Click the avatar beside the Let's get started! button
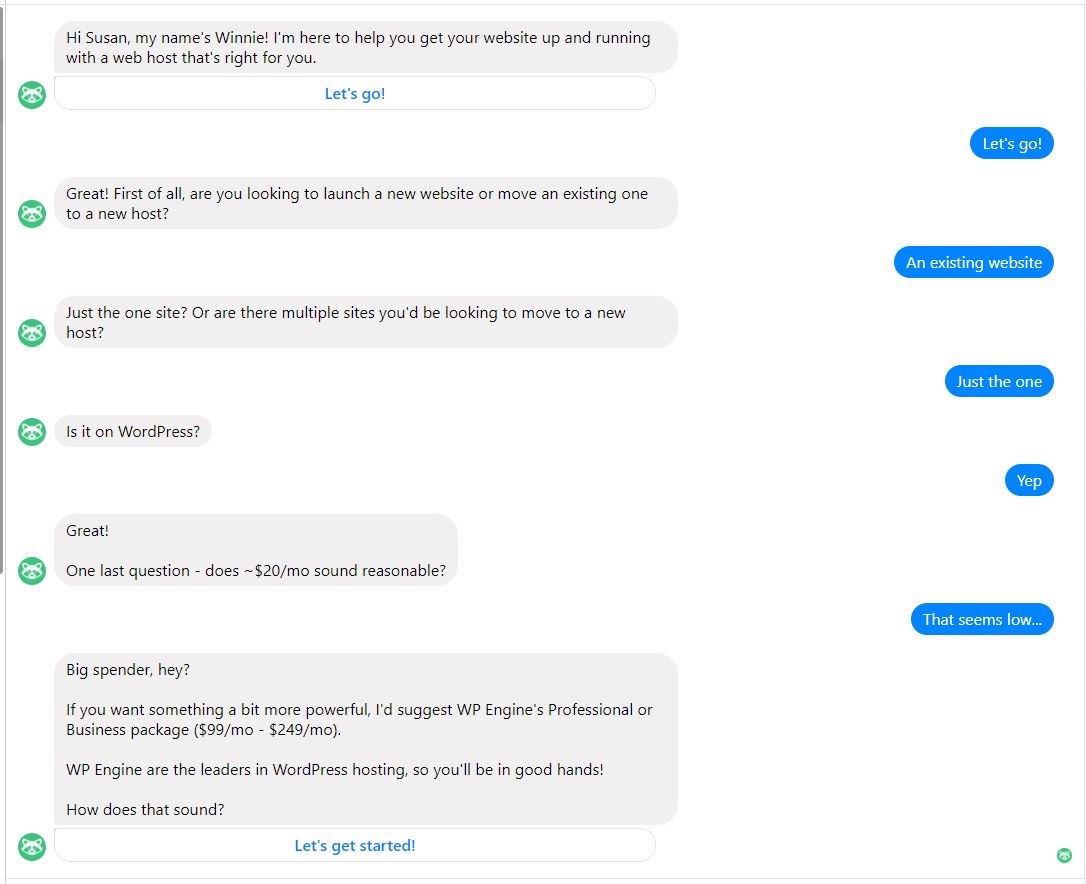The image size is (1086, 884). pyautogui.click(x=32, y=846)
